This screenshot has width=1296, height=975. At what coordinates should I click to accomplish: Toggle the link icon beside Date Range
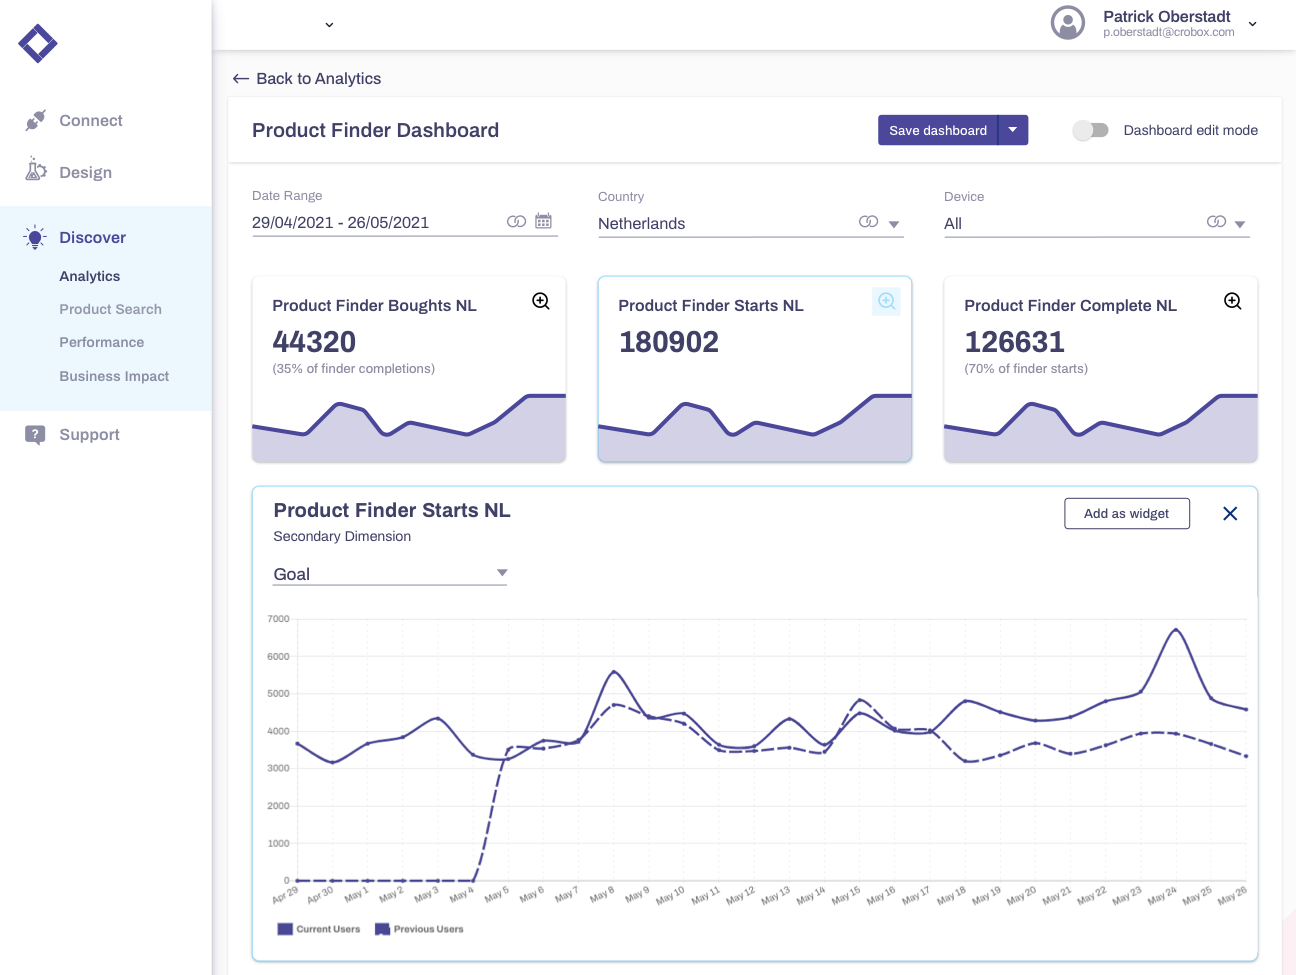[516, 220]
